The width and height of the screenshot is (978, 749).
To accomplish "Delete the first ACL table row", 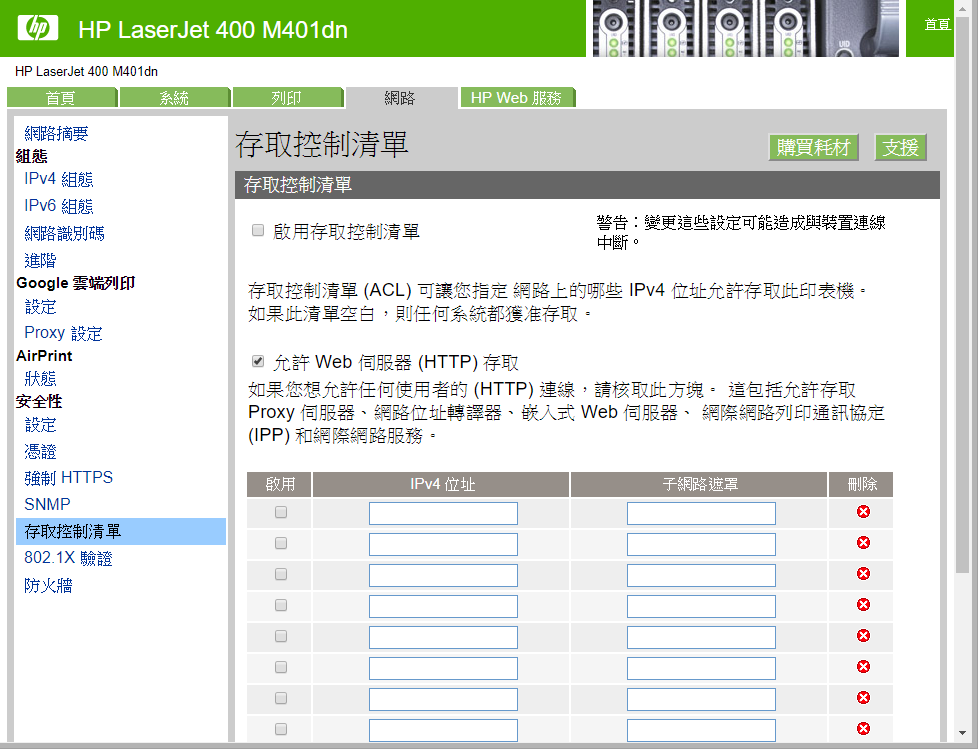I will point(863,512).
